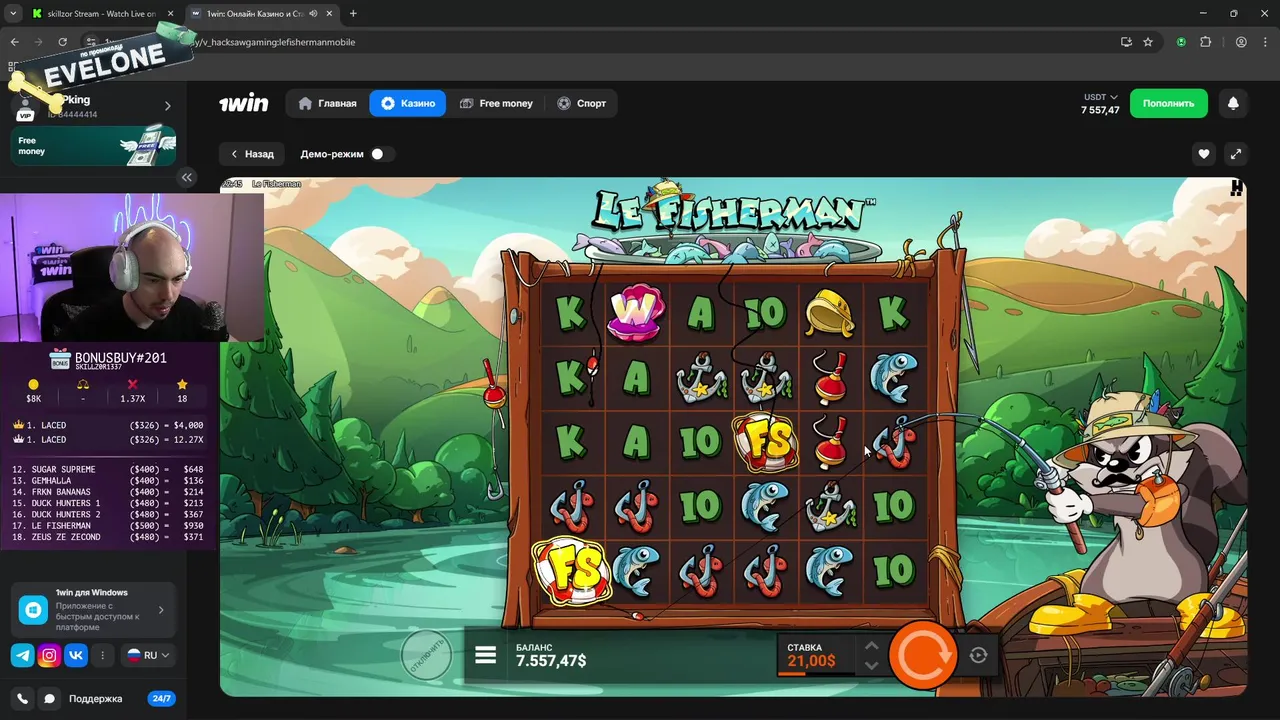Reload the current page
Viewport: 1280px width, 720px height.
(62, 42)
